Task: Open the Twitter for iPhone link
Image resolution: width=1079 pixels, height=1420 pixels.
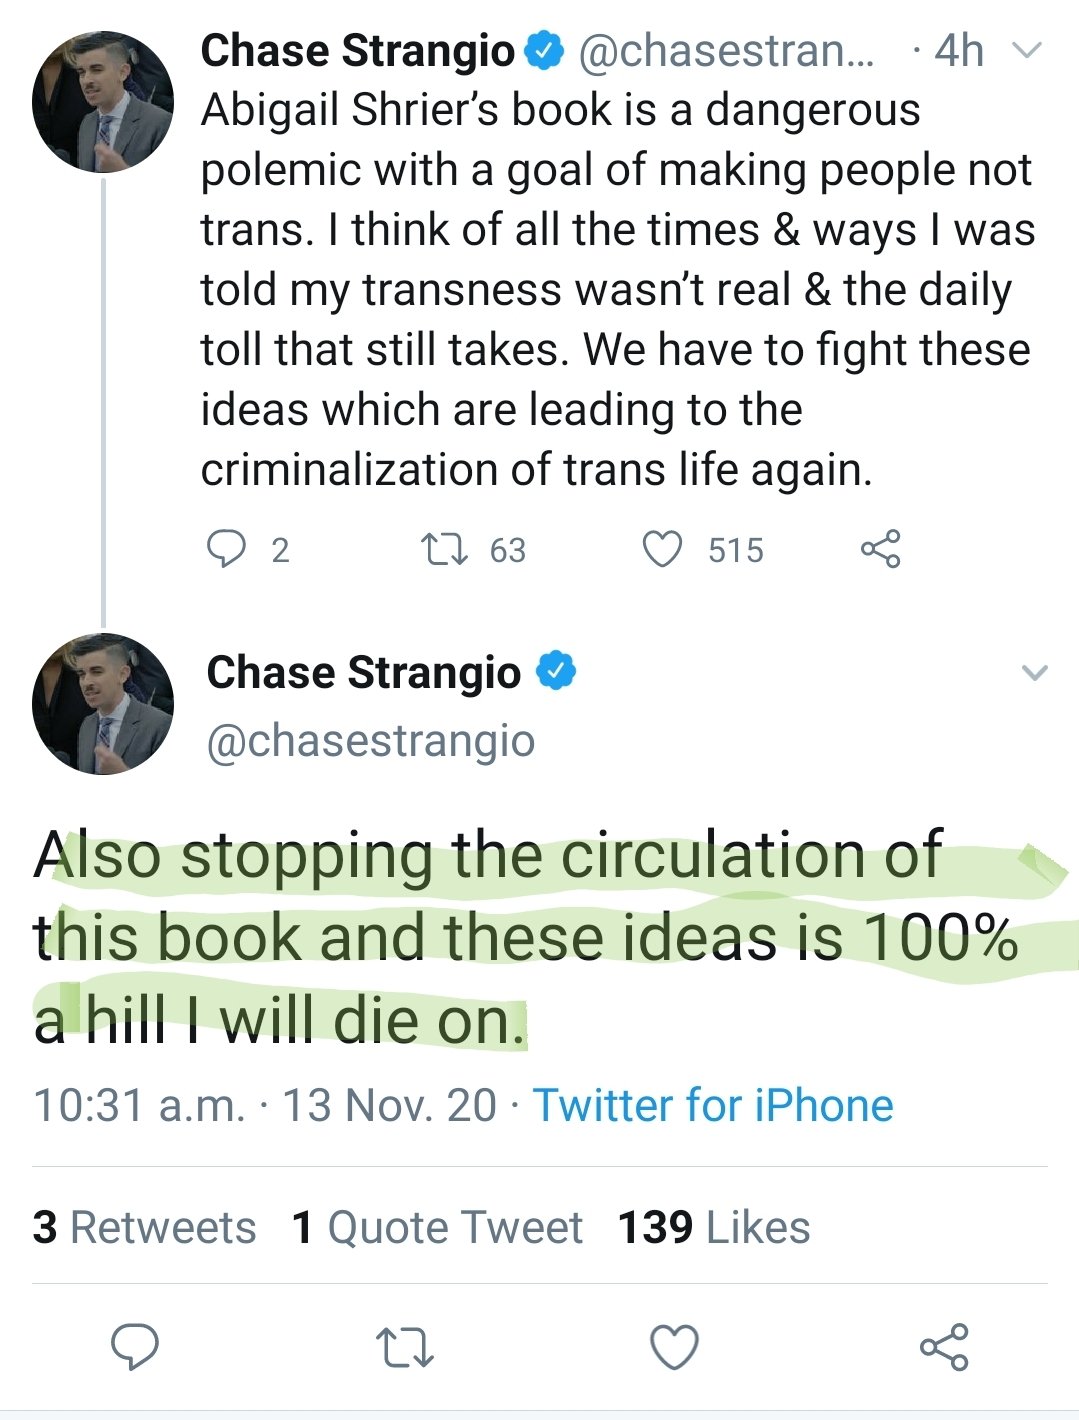Action: [x=713, y=1105]
